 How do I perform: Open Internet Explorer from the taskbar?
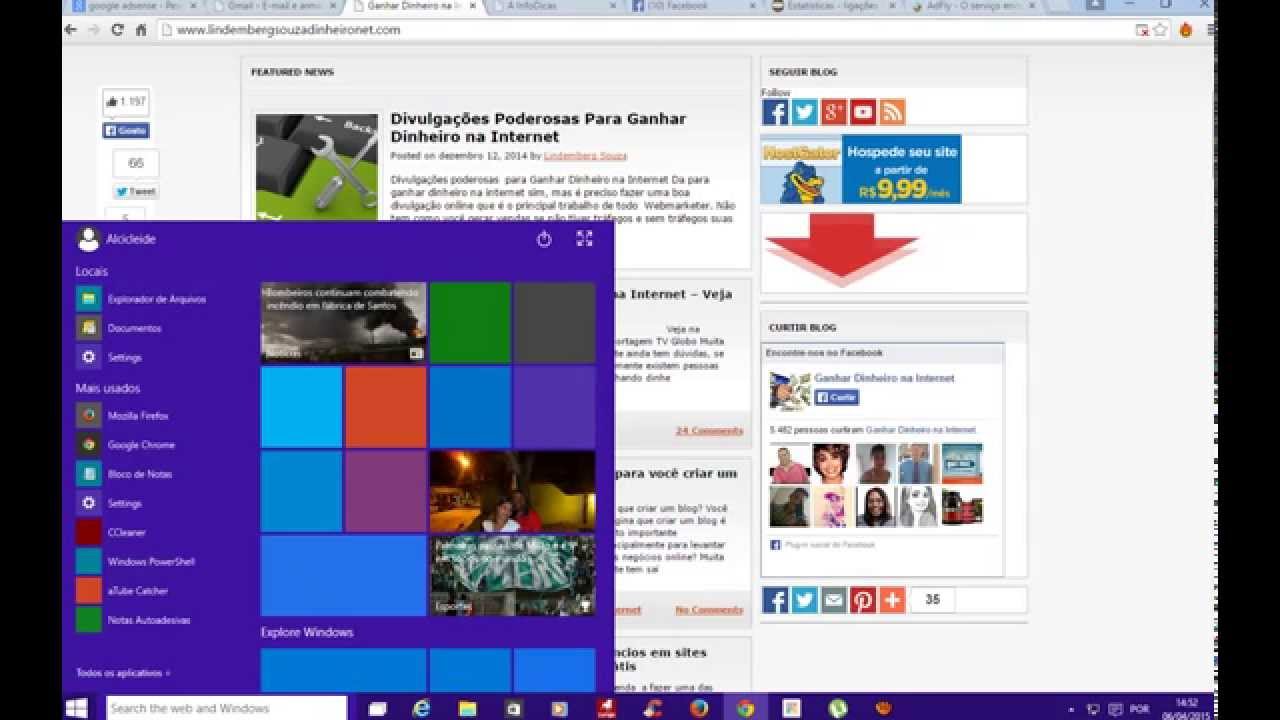422,708
